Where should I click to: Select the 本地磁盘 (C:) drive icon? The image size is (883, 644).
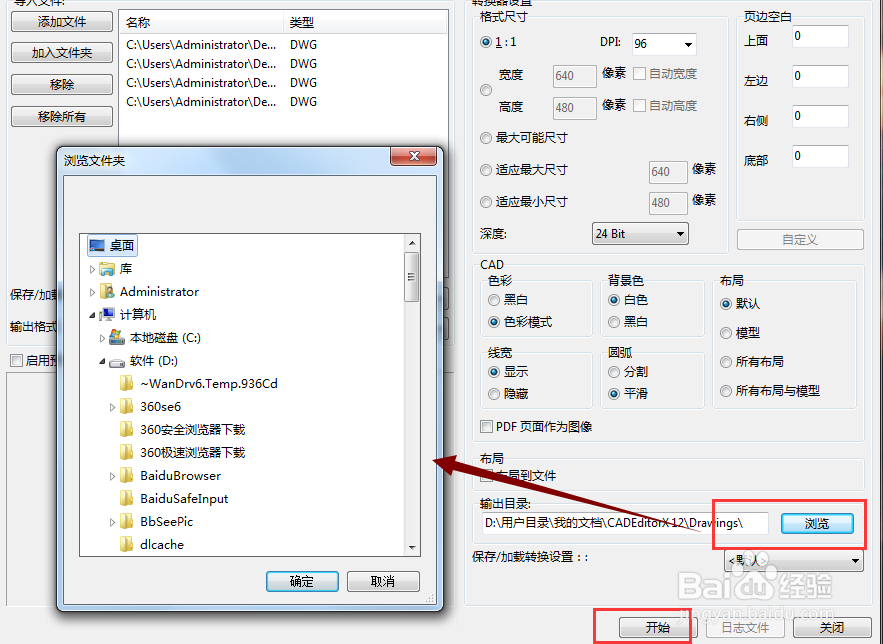pos(117,337)
